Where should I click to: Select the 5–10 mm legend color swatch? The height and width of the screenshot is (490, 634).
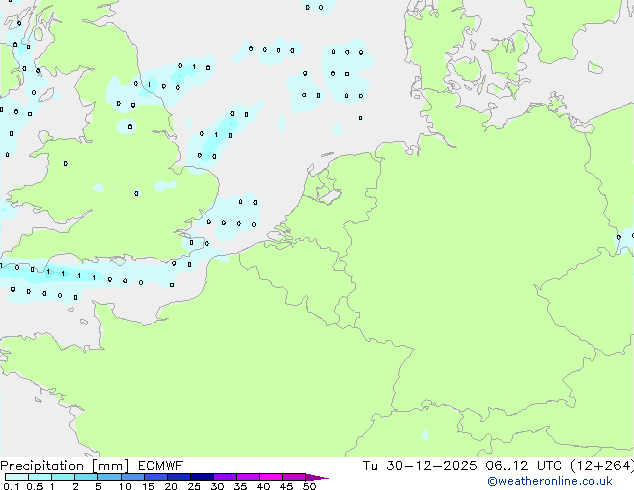pos(110,477)
